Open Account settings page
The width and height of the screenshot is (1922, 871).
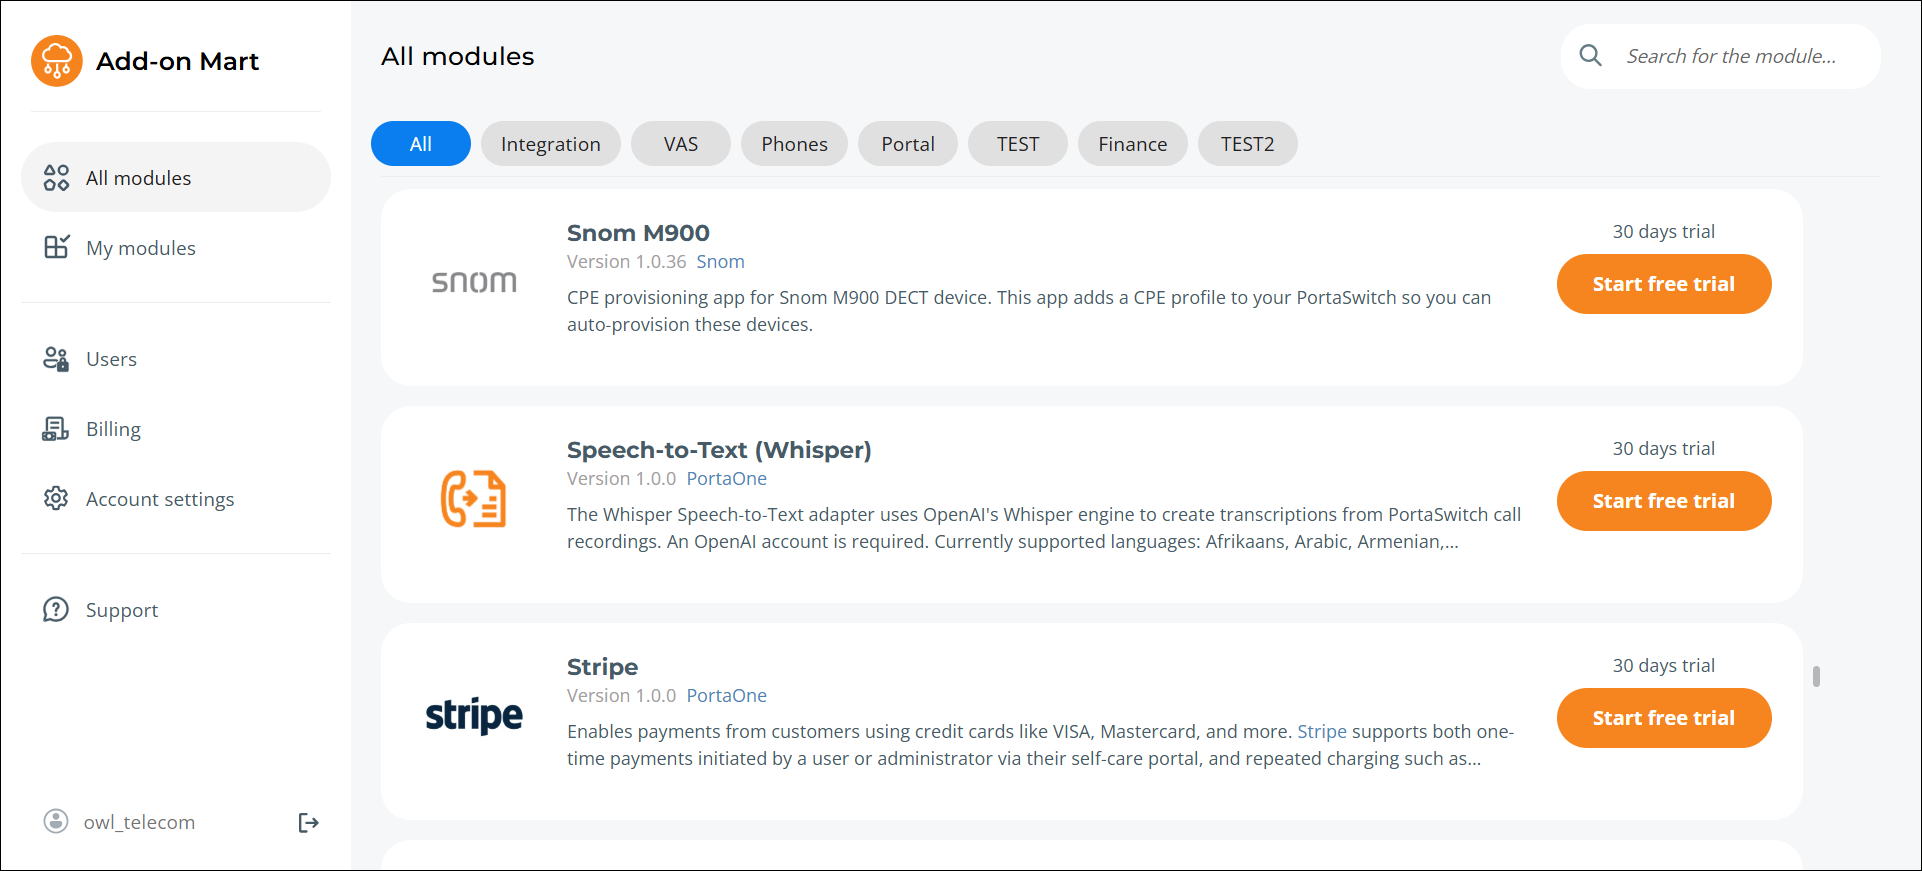(176, 498)
